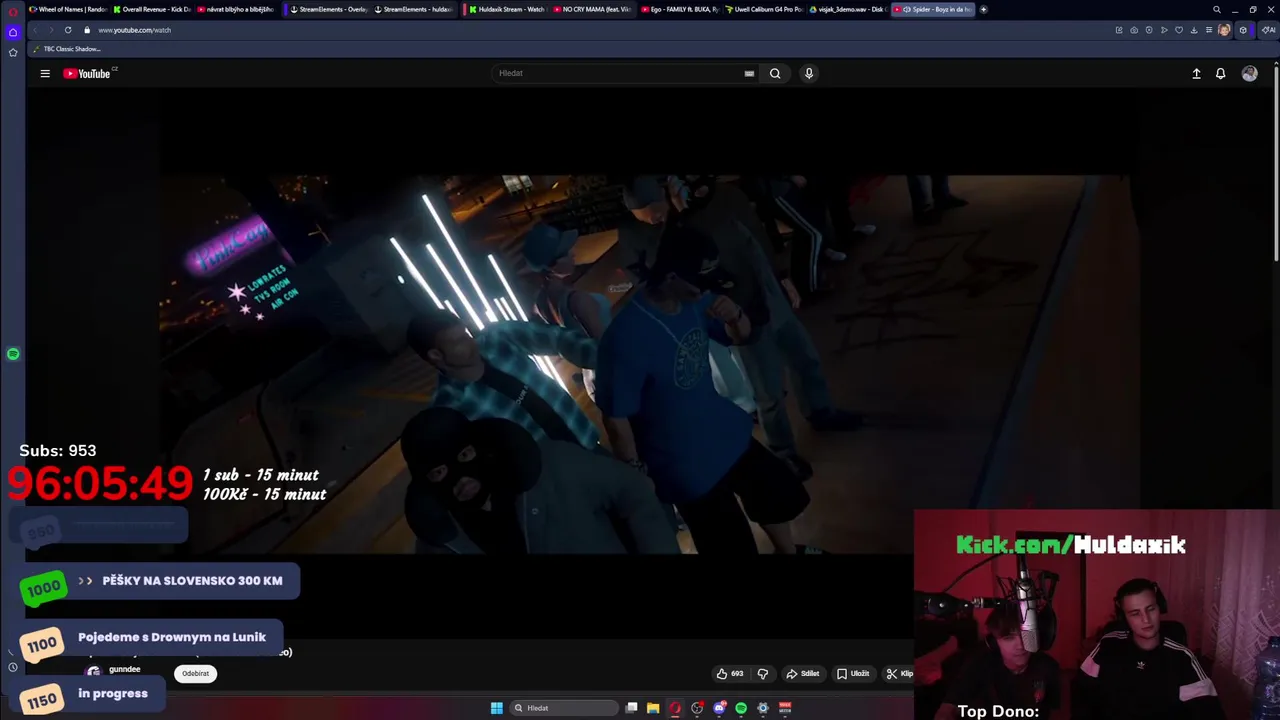Open the YouTube account avatar menu
This screenshot has width=1280, height=720.
(x=1249, y=73)
